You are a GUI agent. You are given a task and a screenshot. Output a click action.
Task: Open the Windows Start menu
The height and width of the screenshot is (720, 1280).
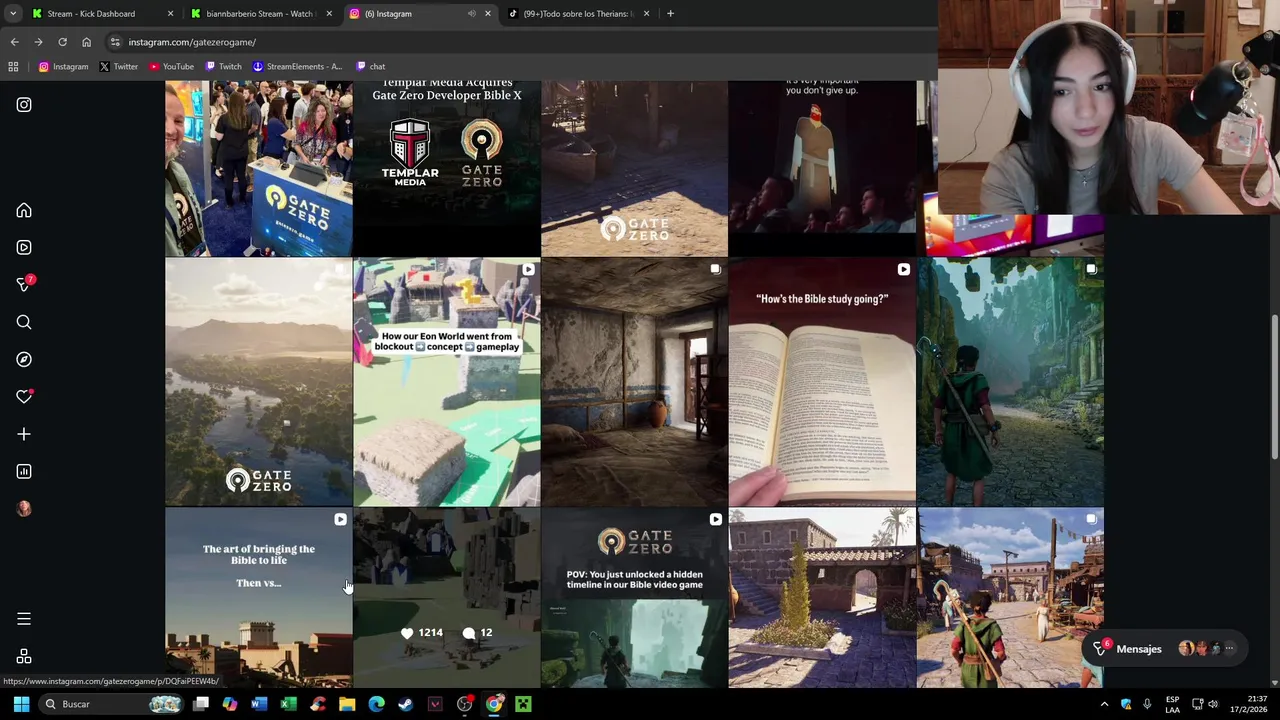[x=21, y=704]
